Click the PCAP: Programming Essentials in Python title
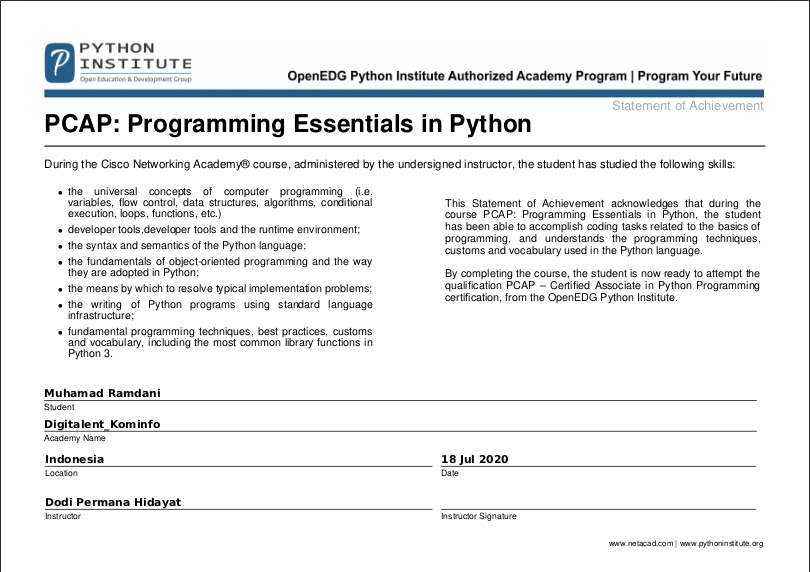Screen dimensions: 810x572 pos(288,125)
